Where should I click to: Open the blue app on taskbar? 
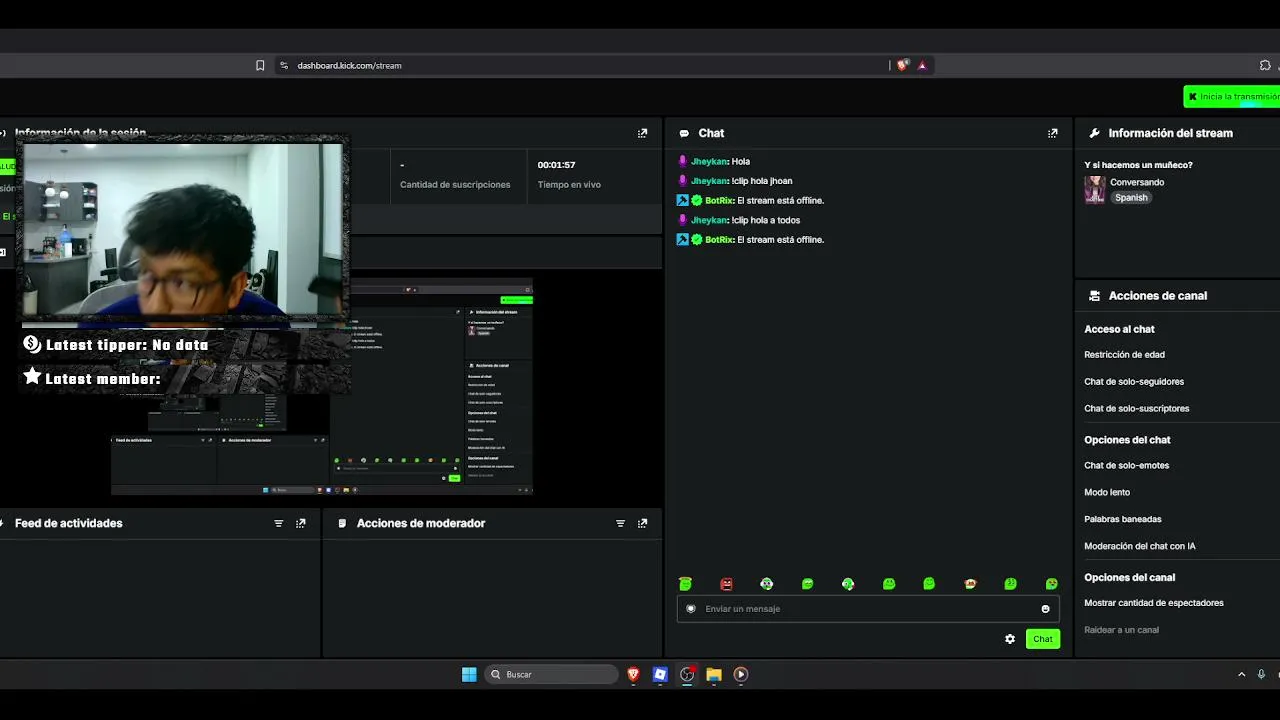(660, 674)
